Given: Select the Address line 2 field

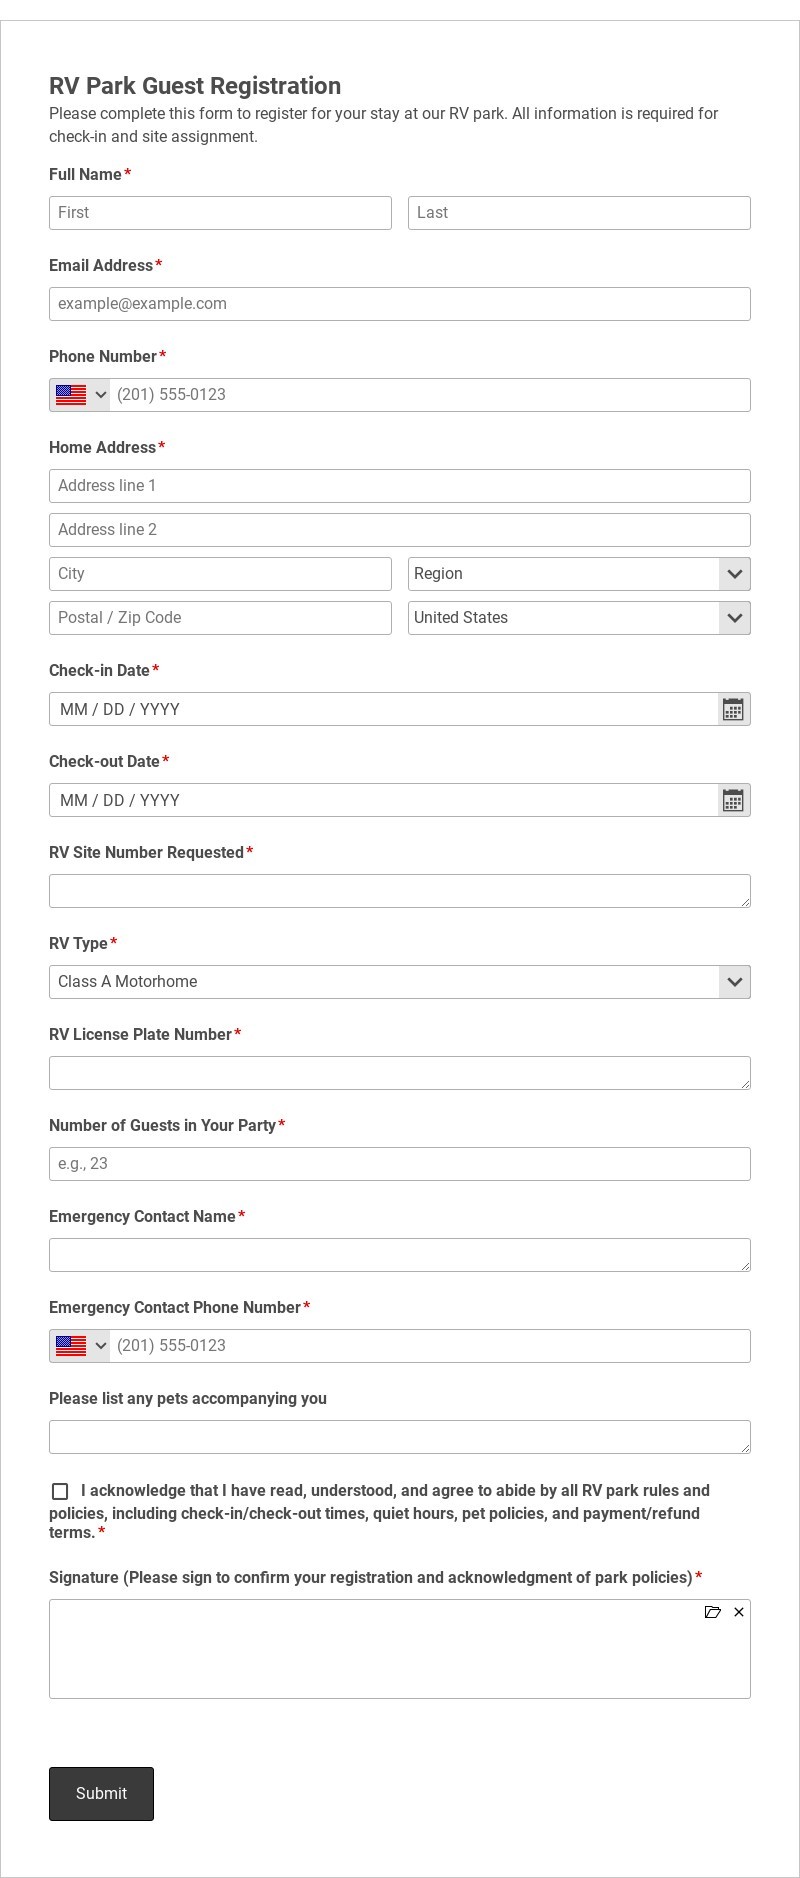Looking at the screenshot, I should [400, 530].
